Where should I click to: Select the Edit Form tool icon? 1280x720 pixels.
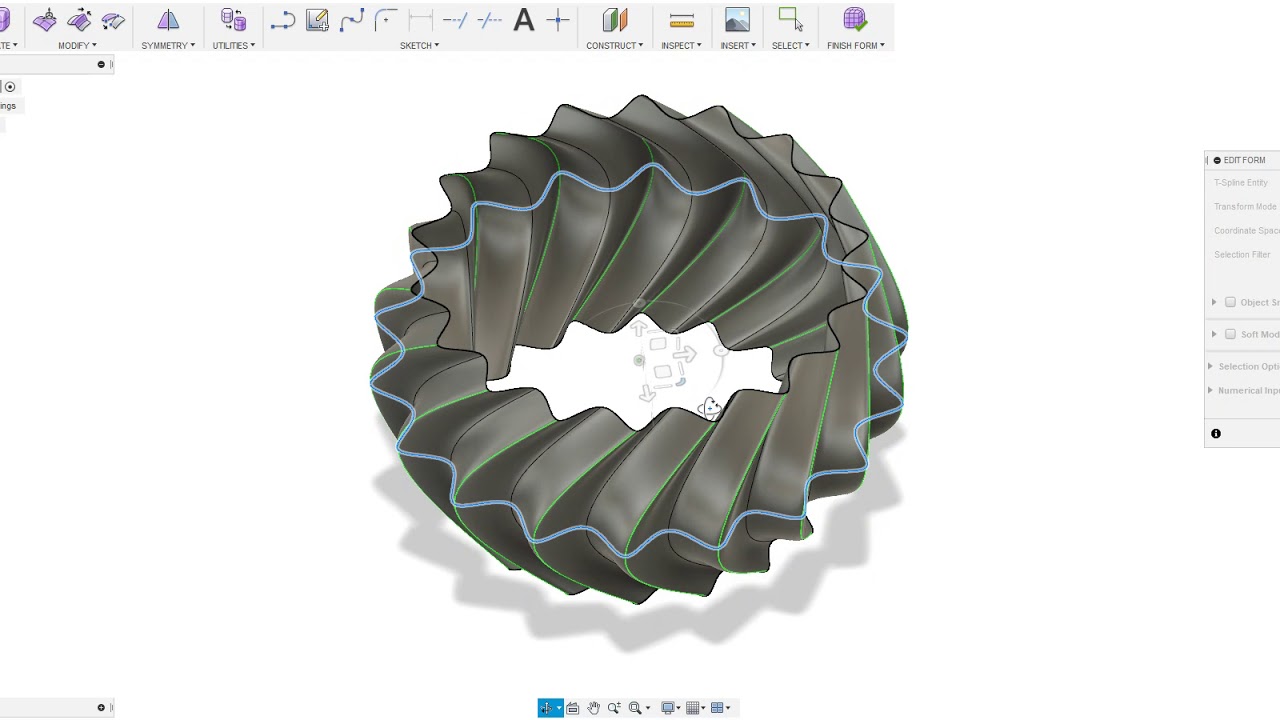45,20
